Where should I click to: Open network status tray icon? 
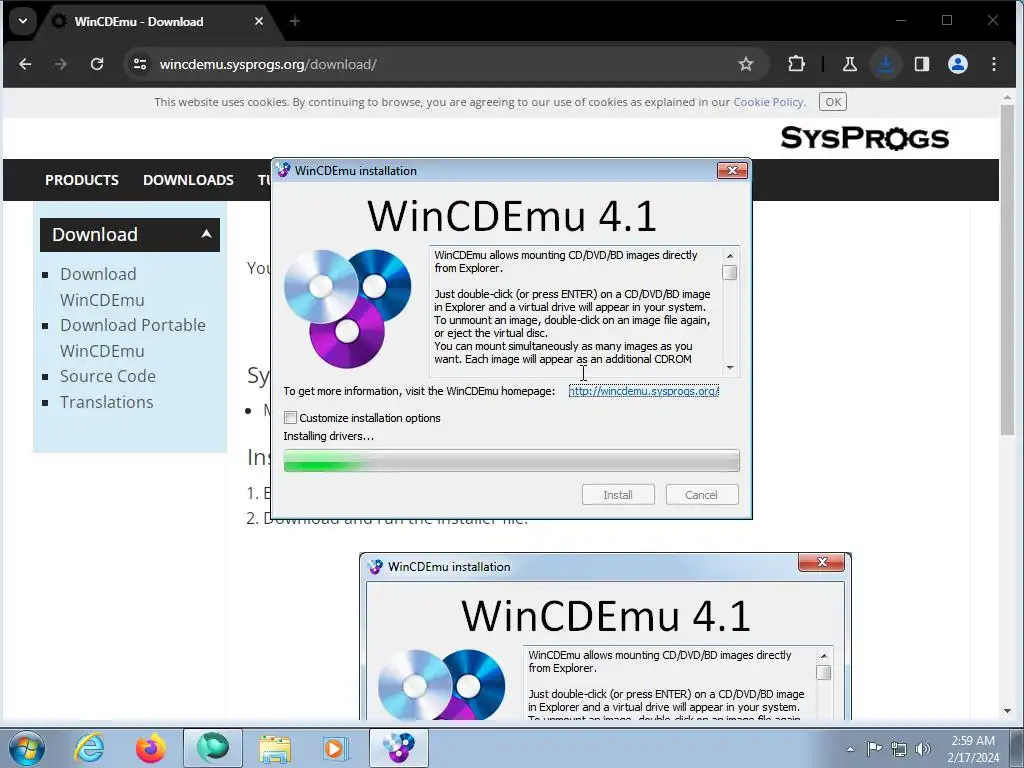[899, 749]
